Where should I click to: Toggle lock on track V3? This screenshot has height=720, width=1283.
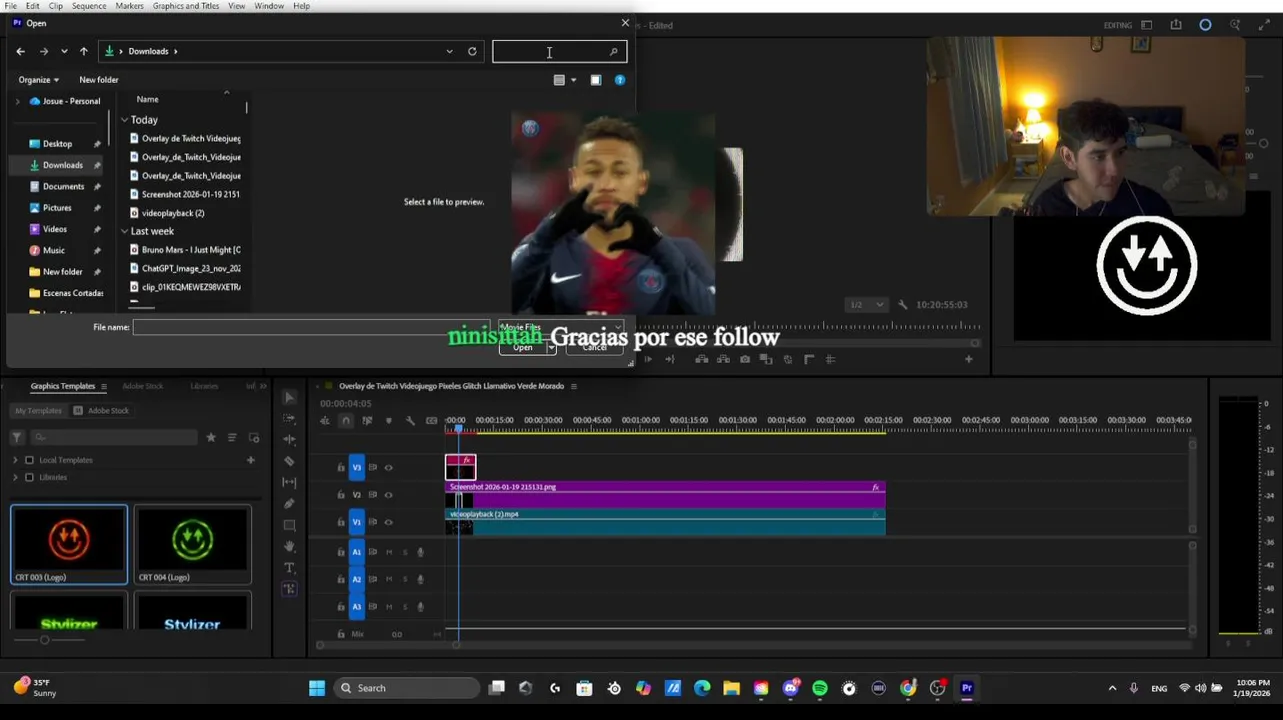coord(341,467)
